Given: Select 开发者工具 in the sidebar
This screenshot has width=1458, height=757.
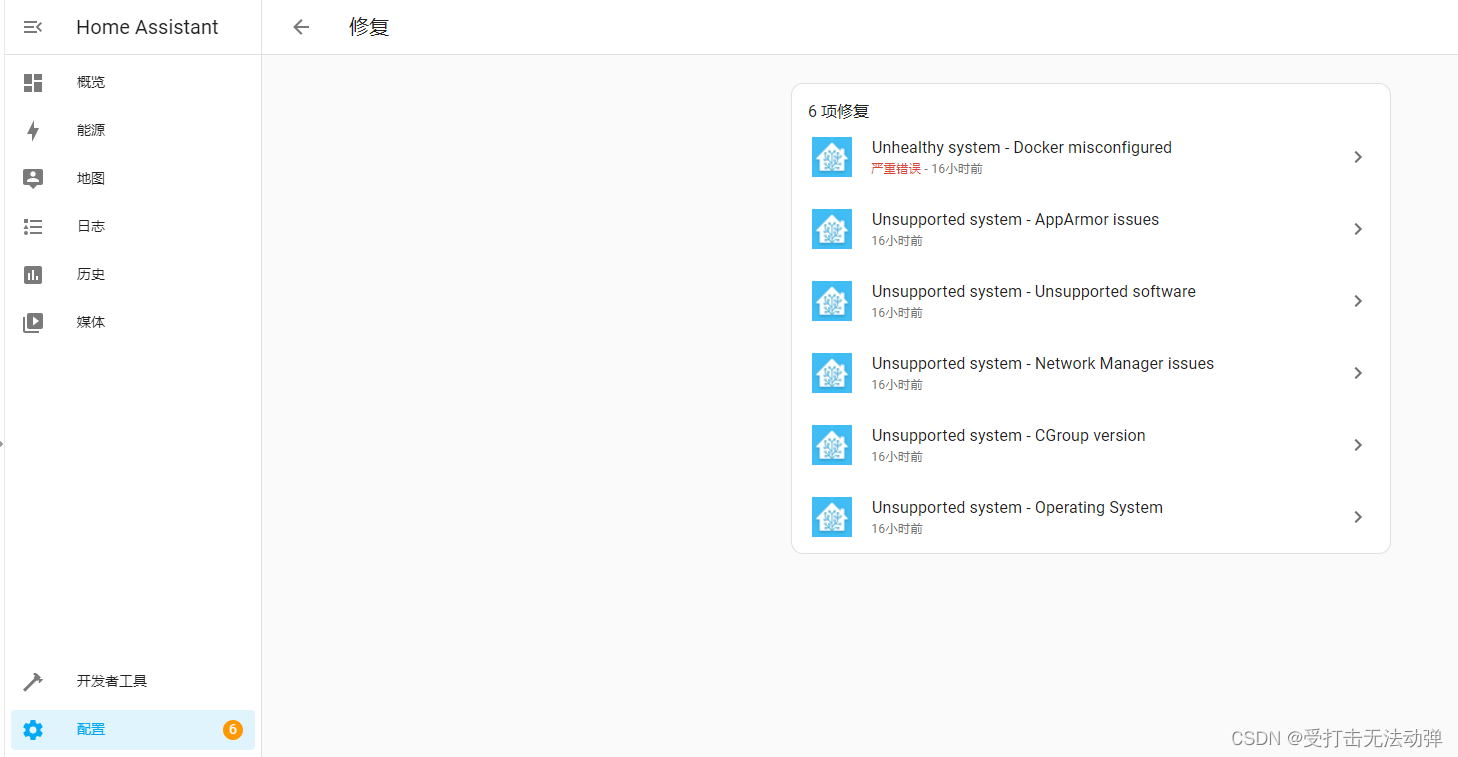Looking at the screenshot, I should (x=133, y=681).
